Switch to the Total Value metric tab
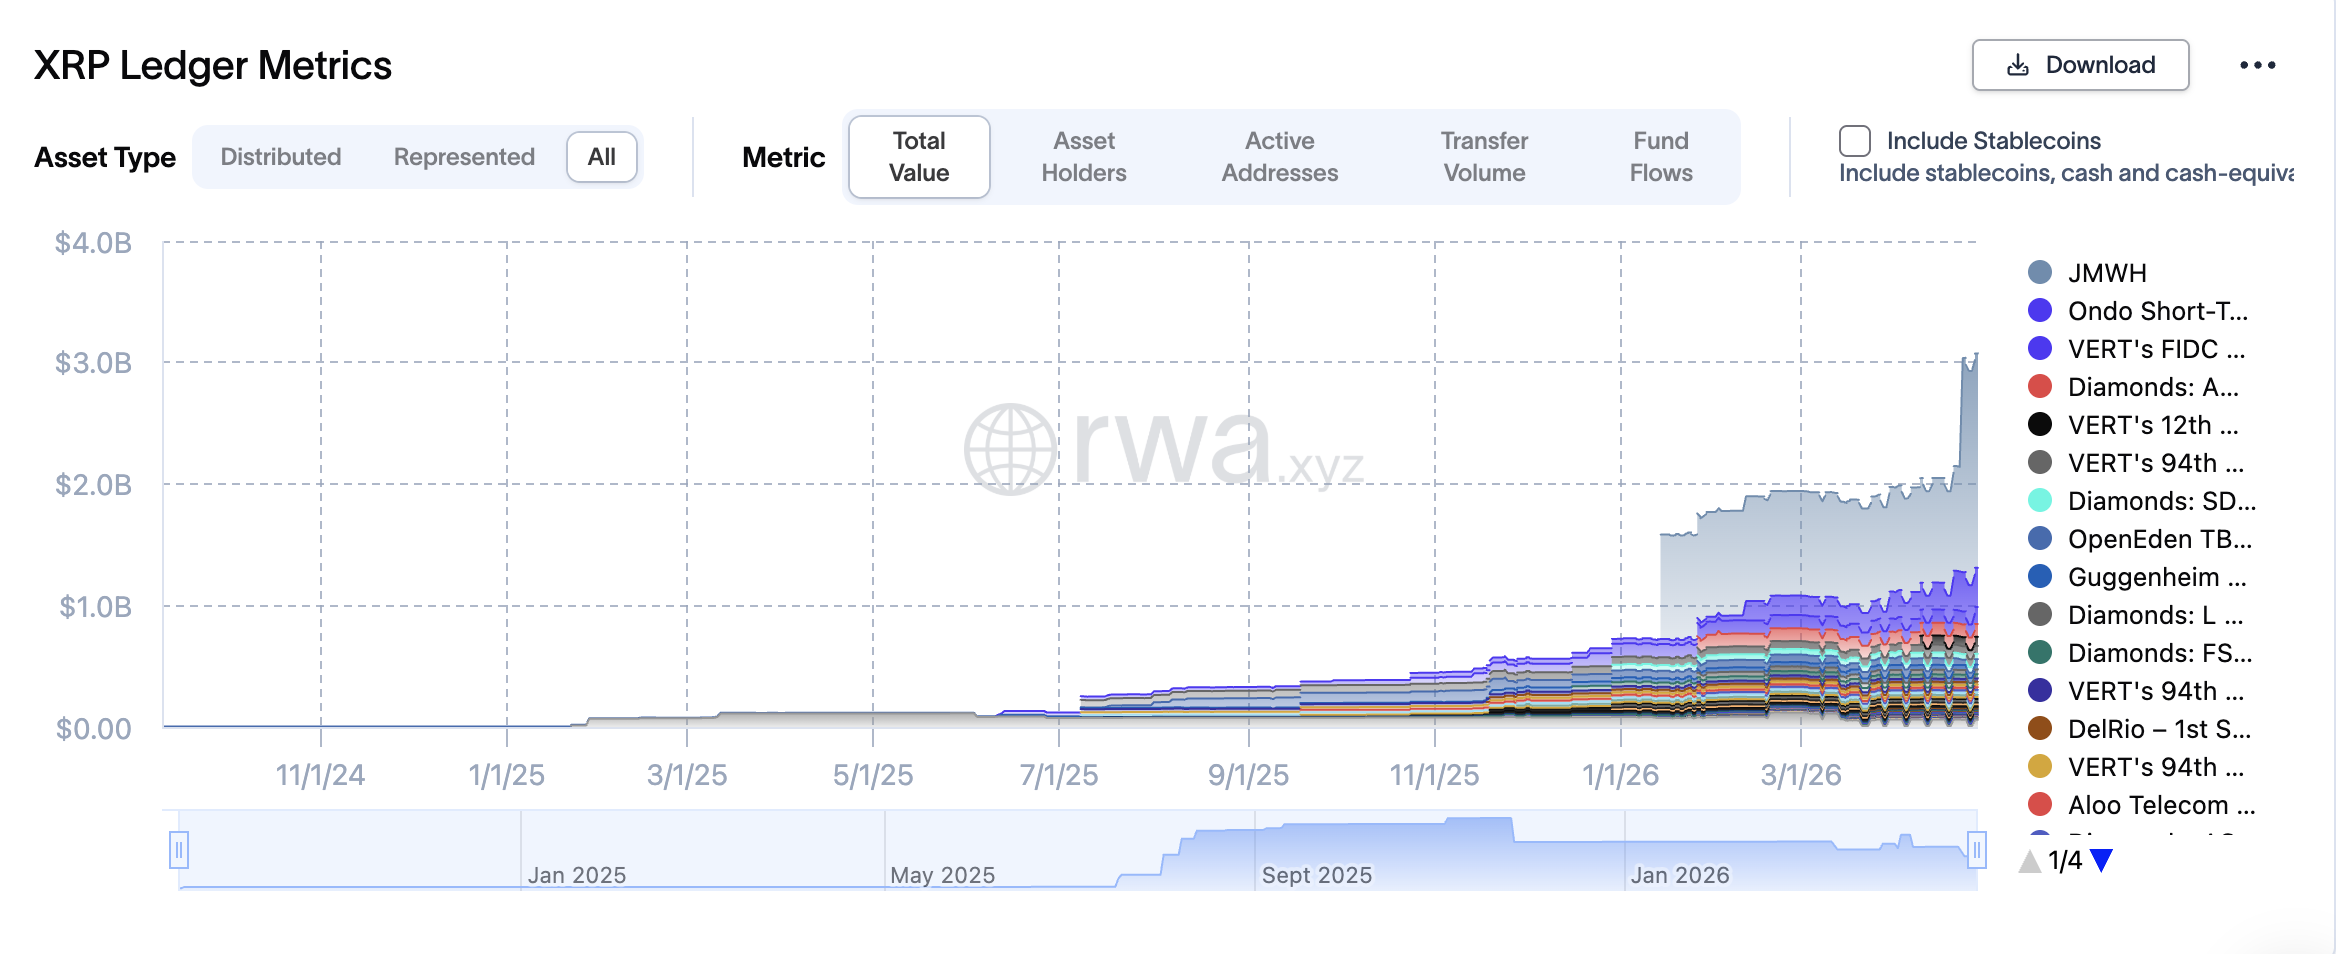Image resolution: width=2336 pixels, height=954 pixels. coord(919,157)
